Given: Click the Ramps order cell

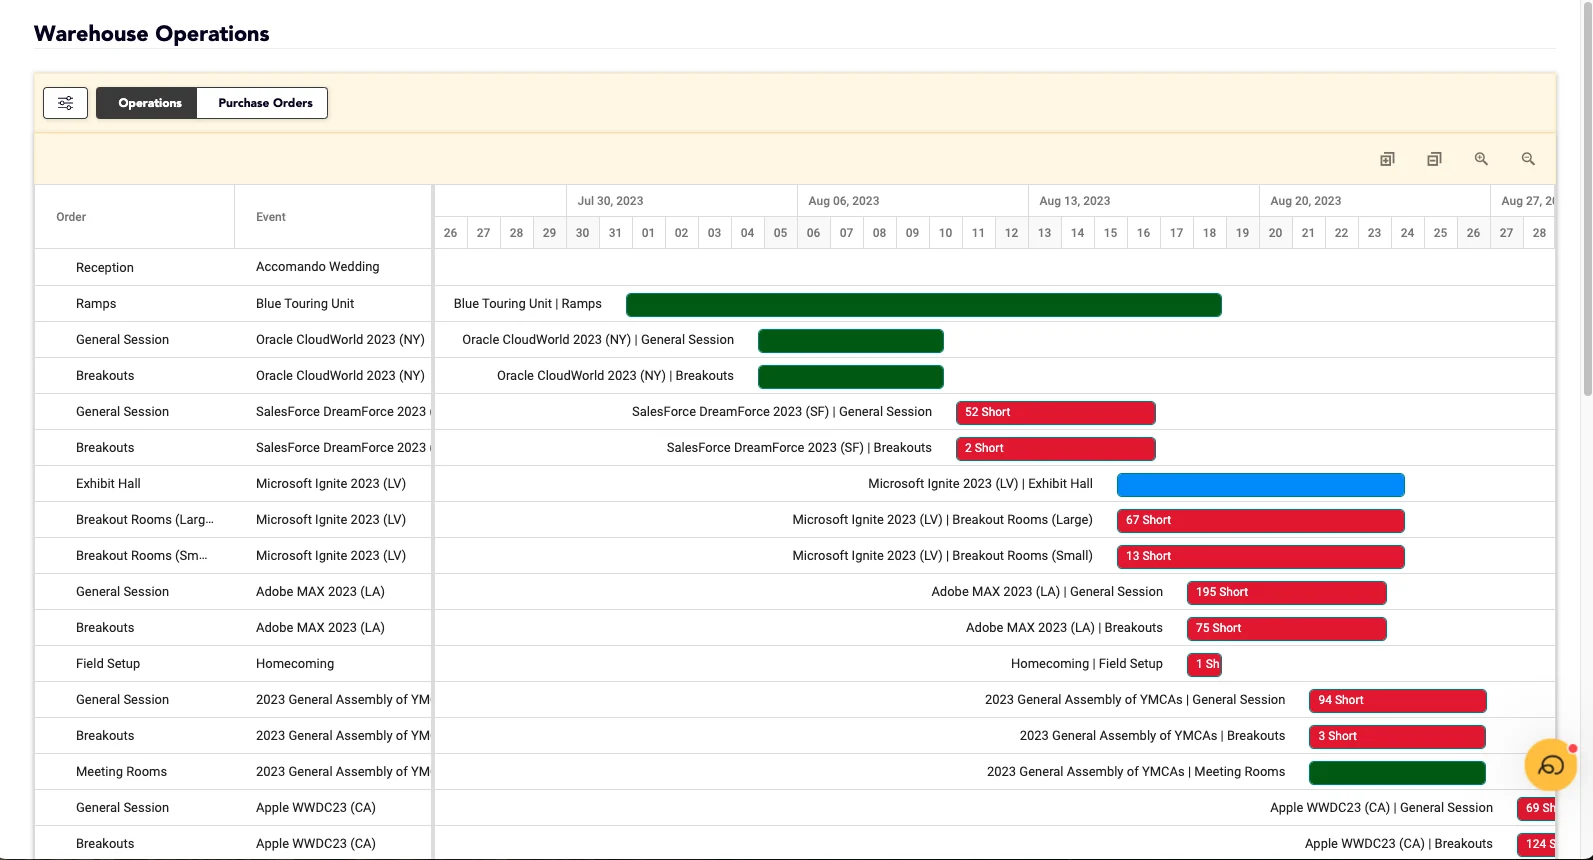Looking at the screenshot, I should coord(135,304).
